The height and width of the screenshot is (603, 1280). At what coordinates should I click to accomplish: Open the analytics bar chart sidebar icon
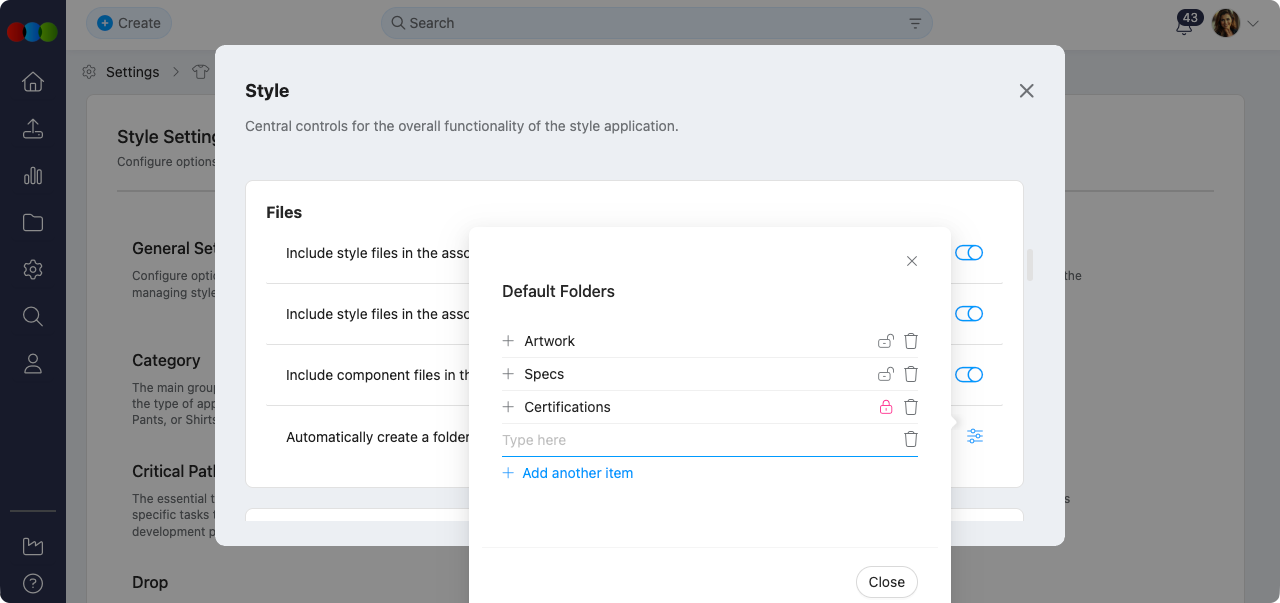(33, 176)
